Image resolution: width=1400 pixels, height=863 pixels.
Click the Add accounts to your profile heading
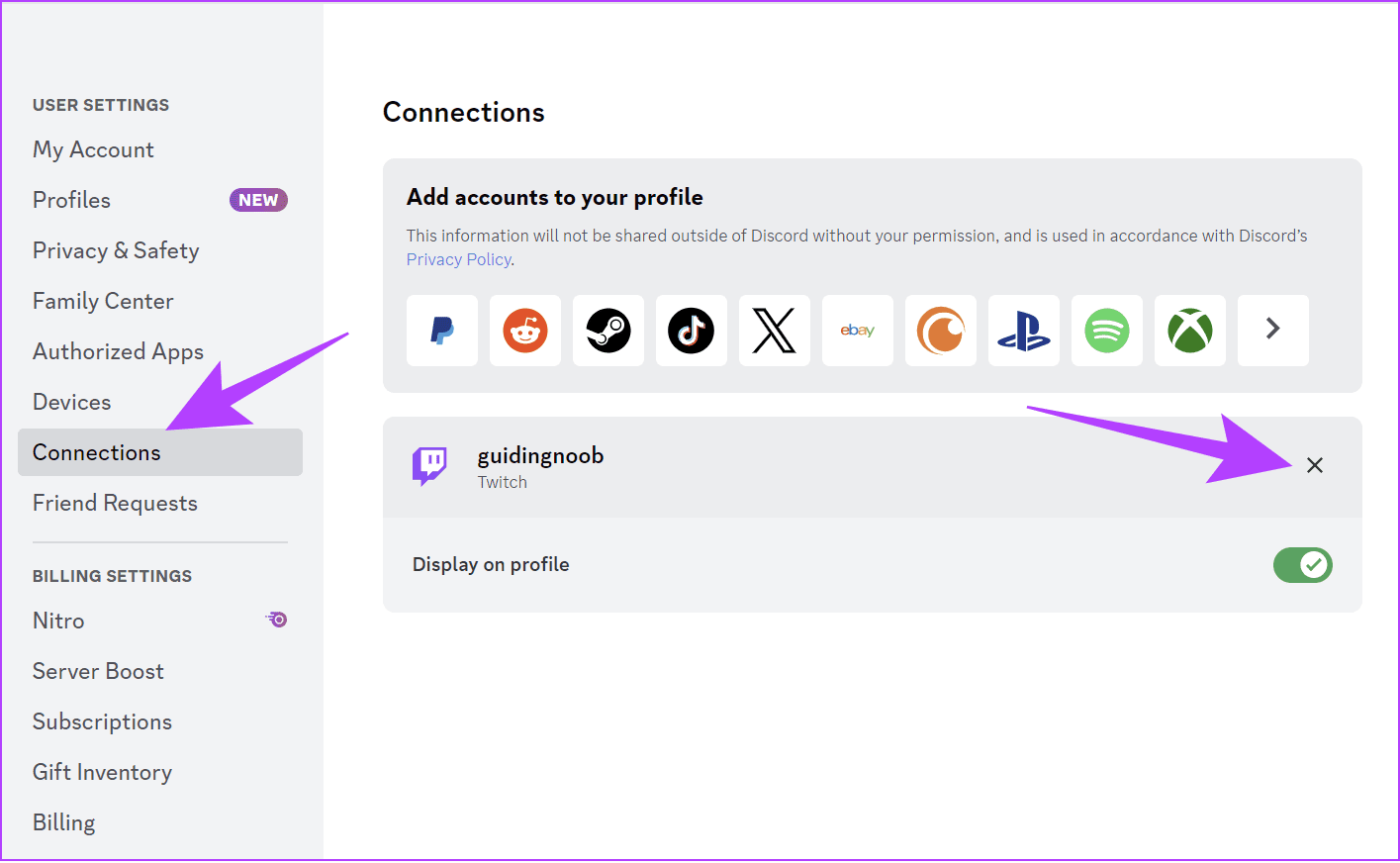click(555, 198)
